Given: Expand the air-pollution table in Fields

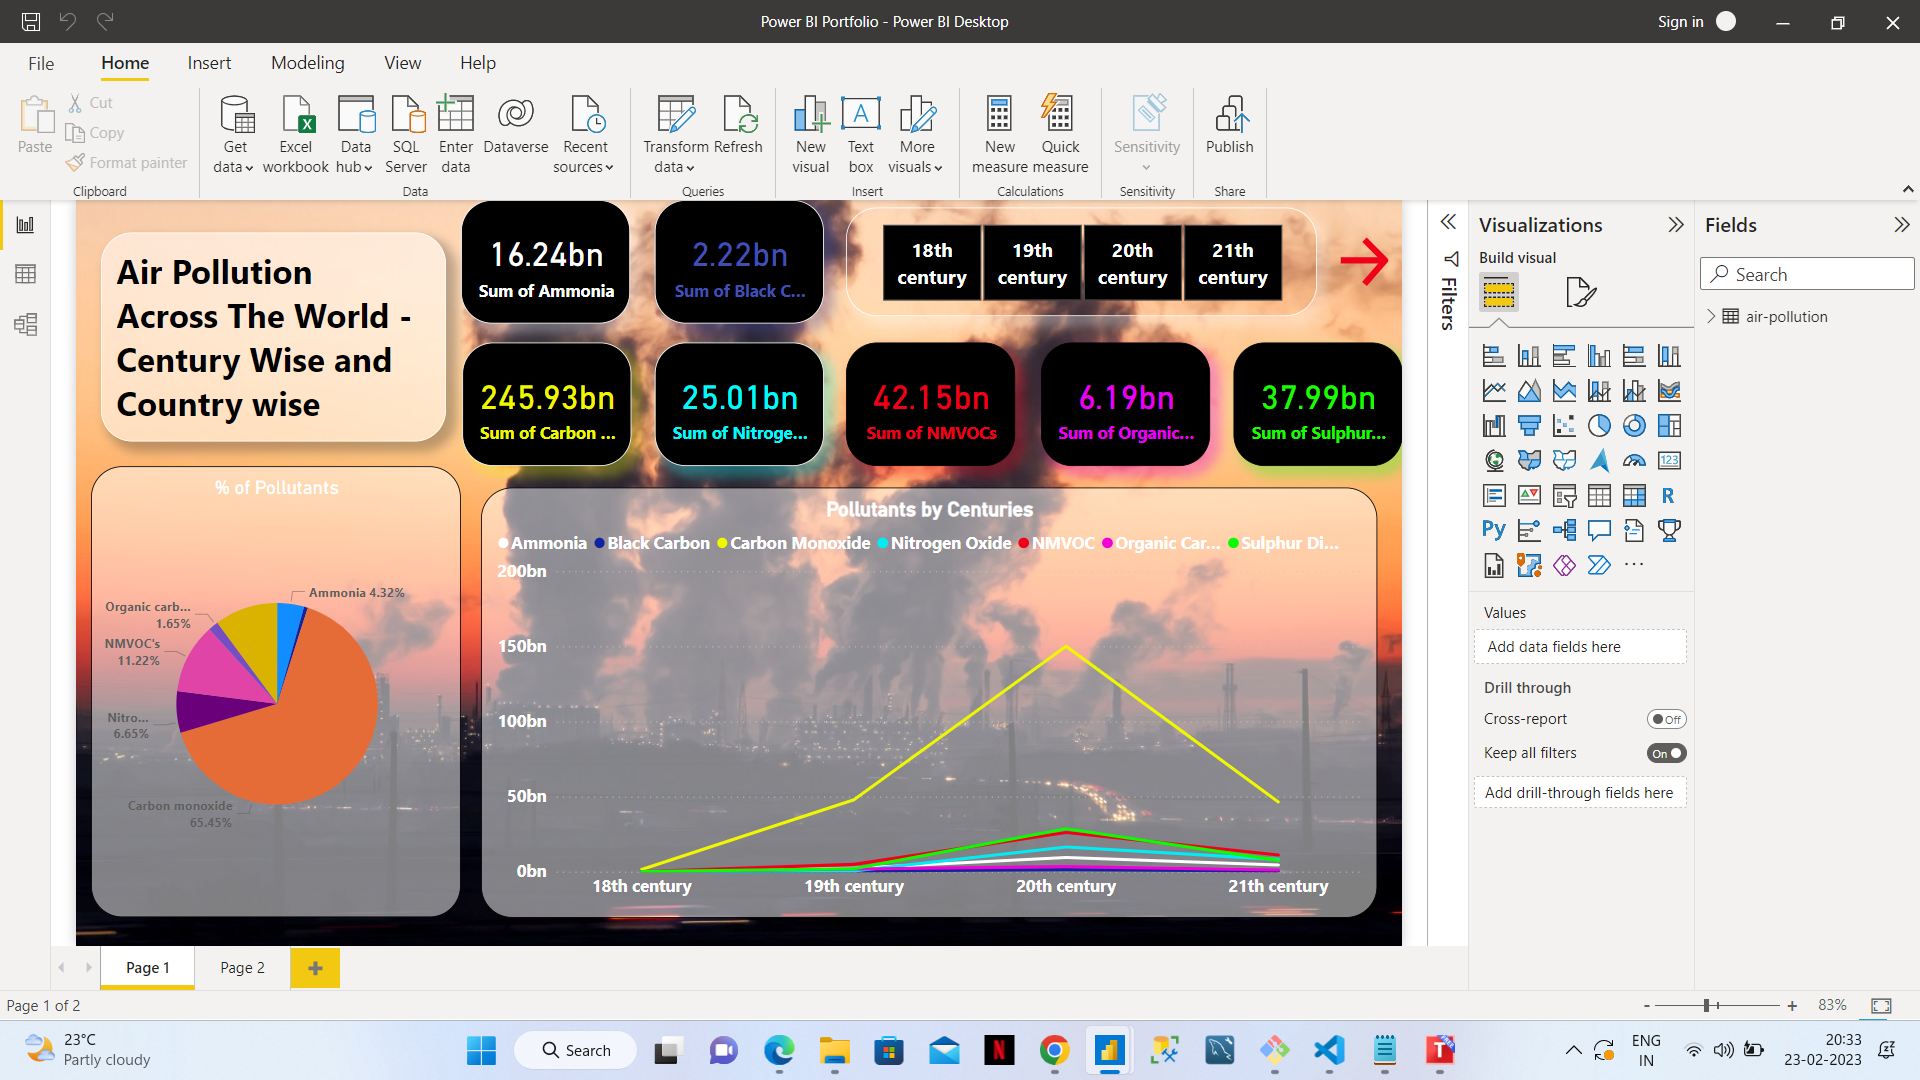Looking at the screenshot, I should click(1712, 316).
